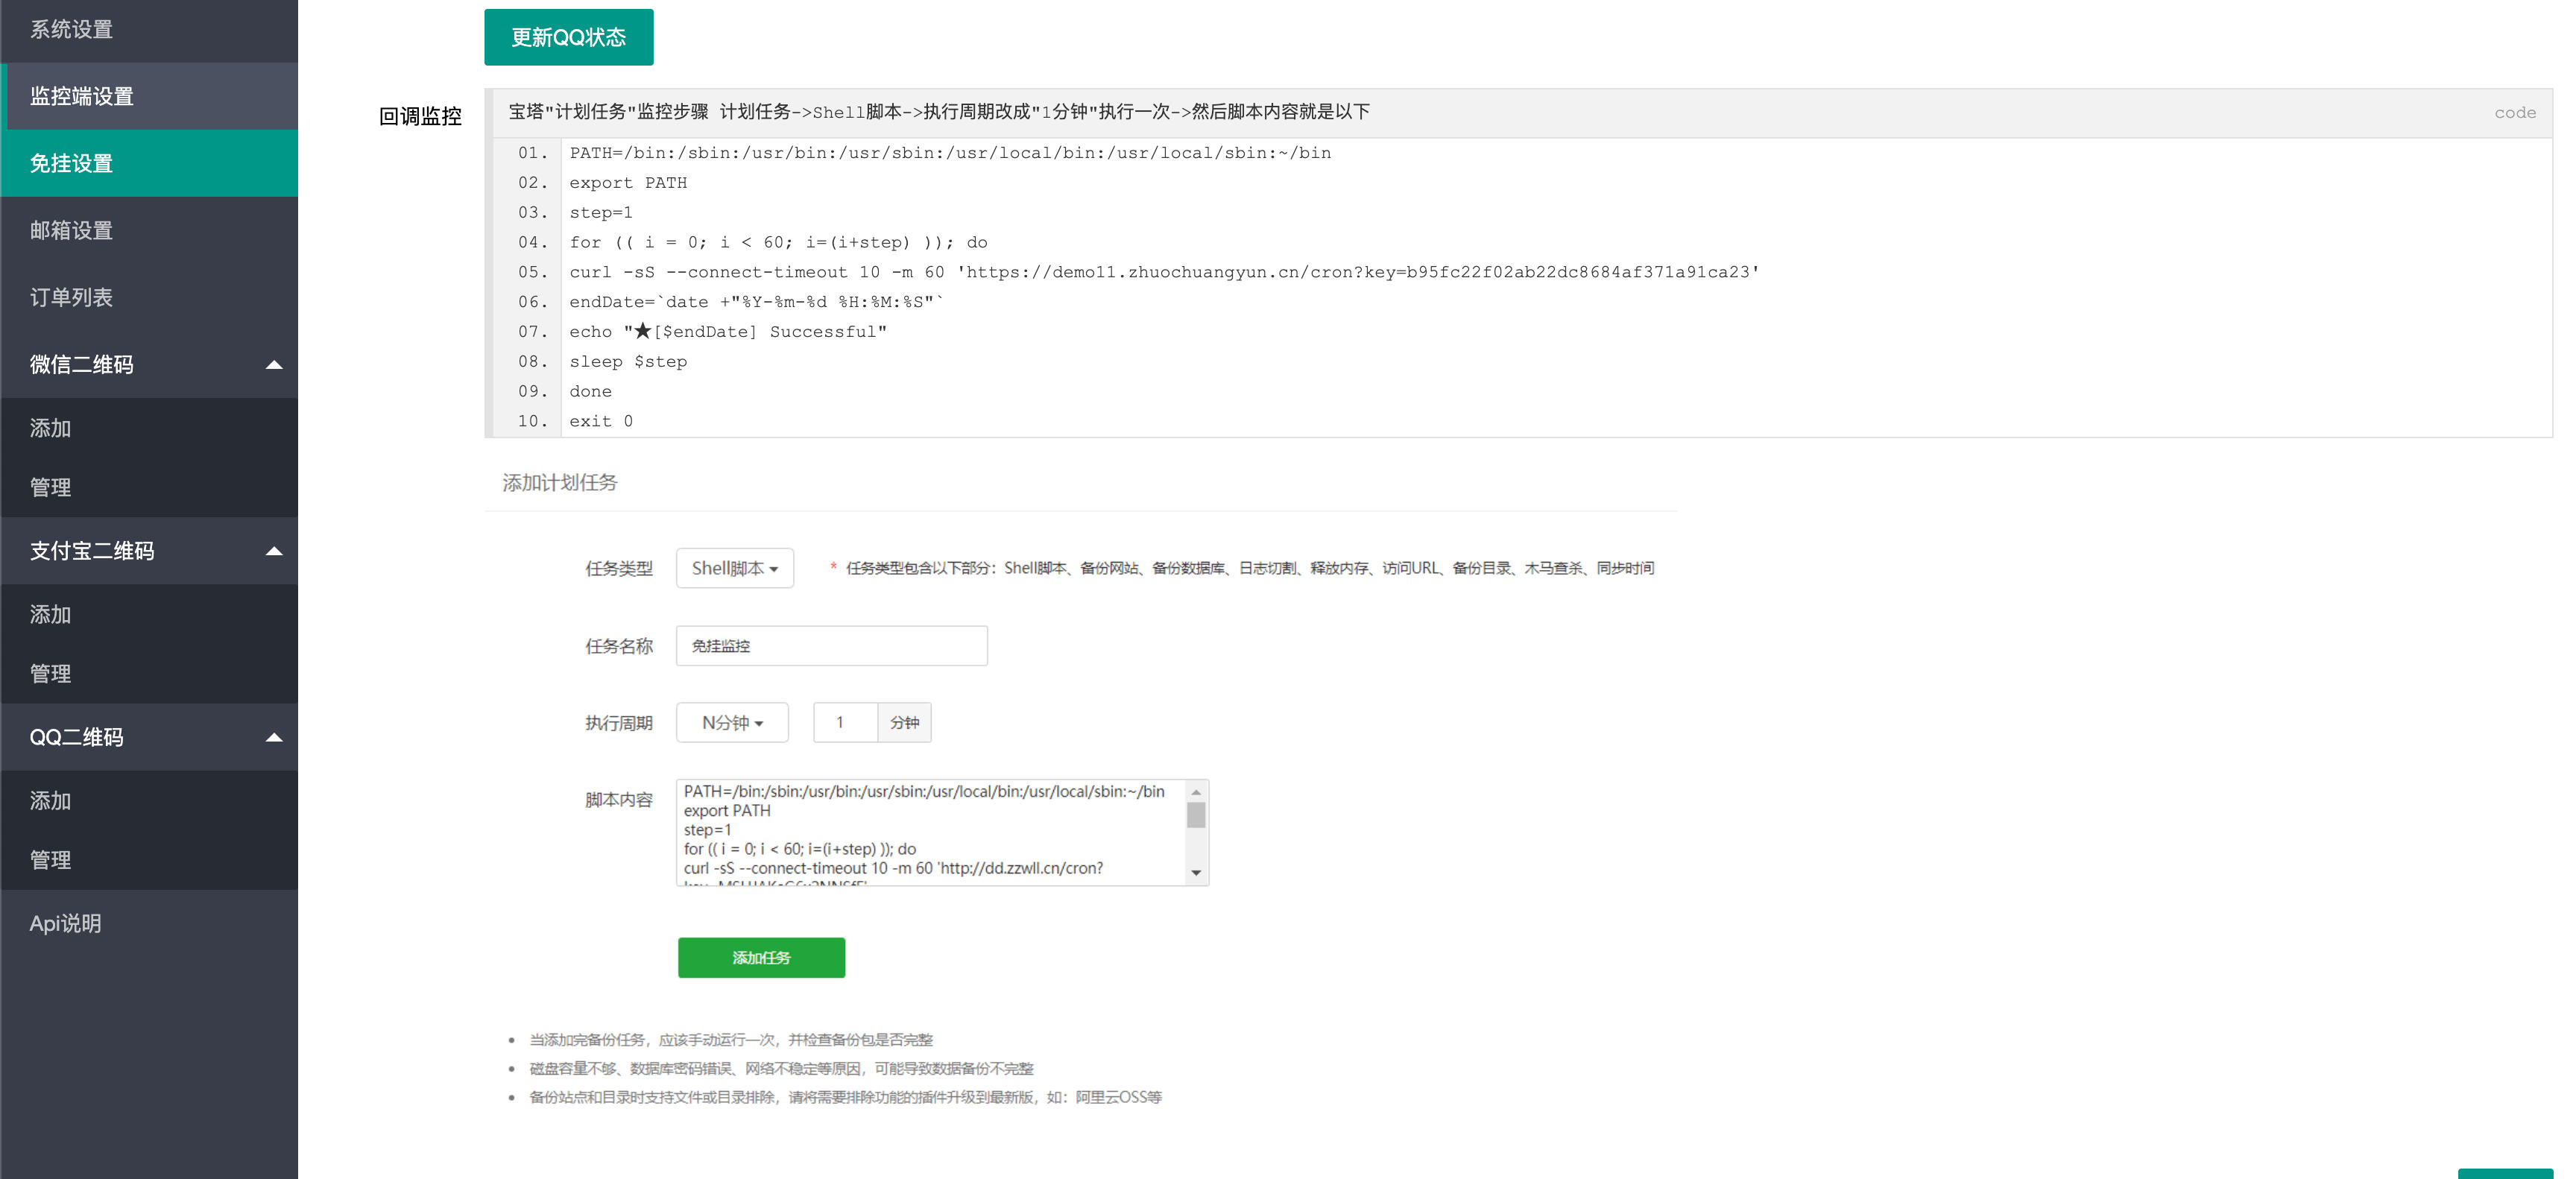Click the PATH= line 01 in code block
This screenshot has width=2576, height=1179.
click(x=950, y=153)
